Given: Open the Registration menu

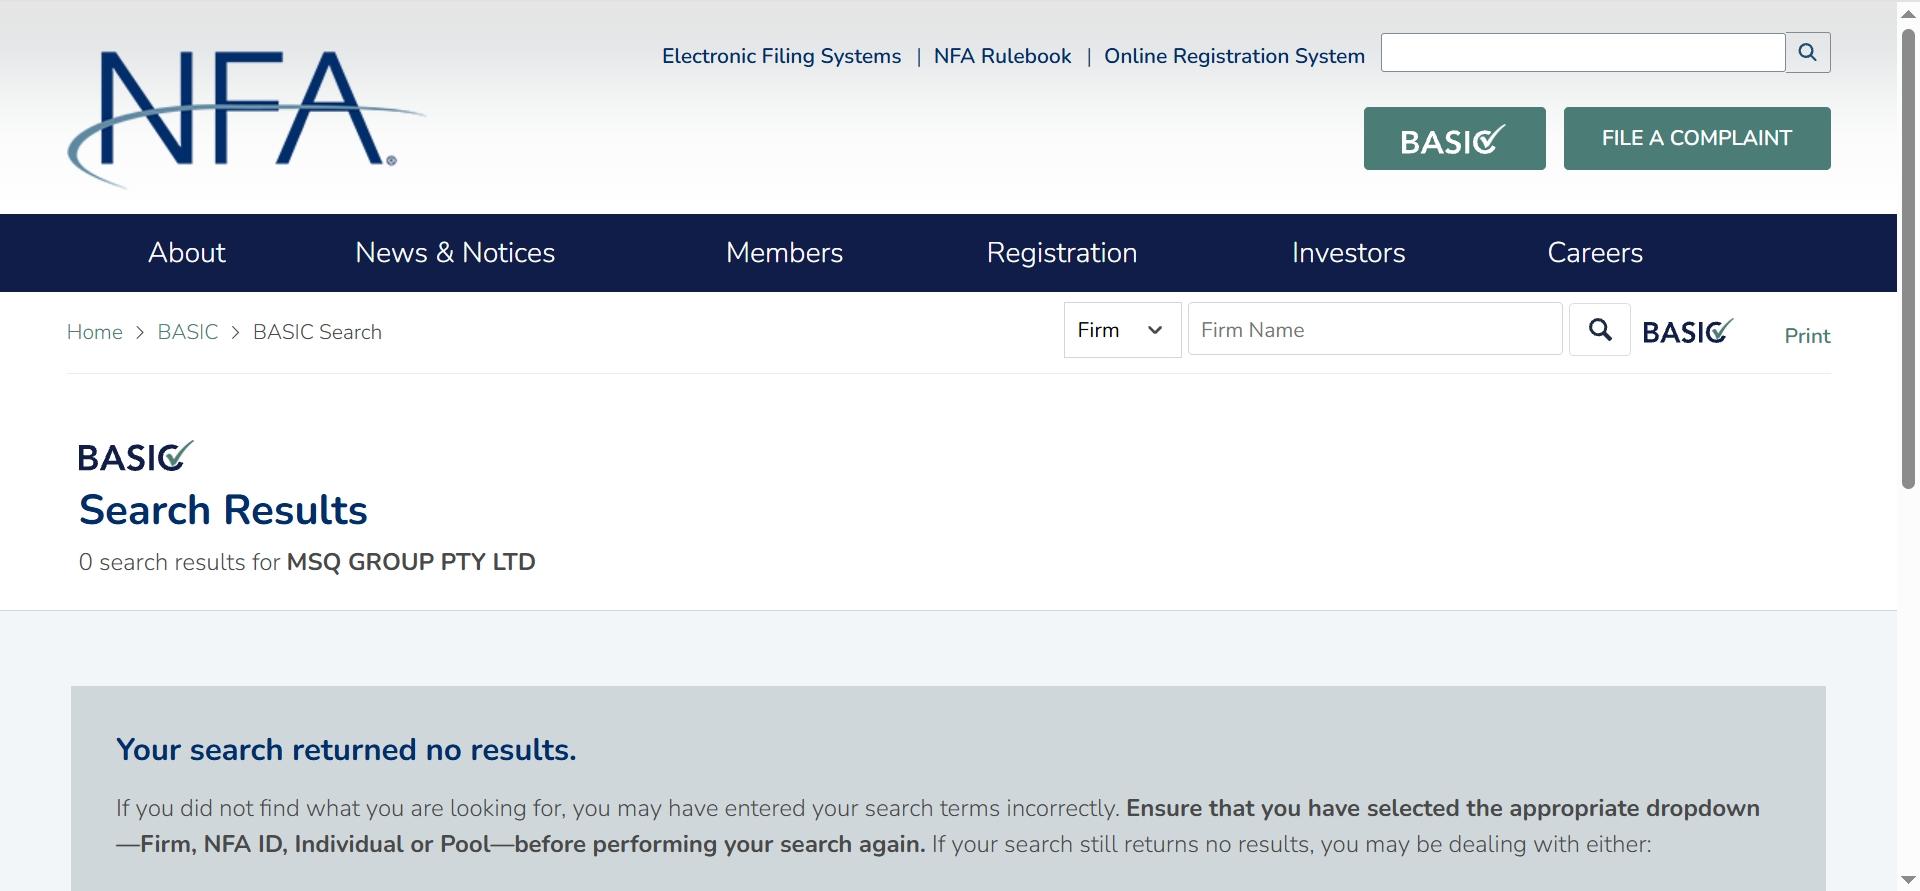Looking at the screenshot, I should [x=1062, y=253].
